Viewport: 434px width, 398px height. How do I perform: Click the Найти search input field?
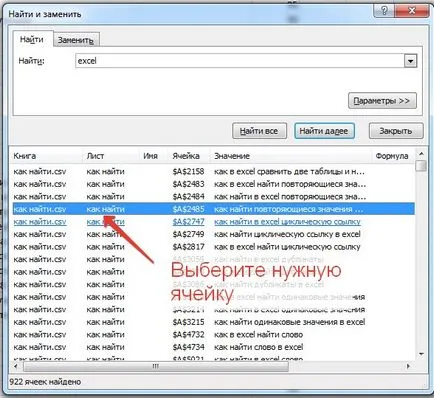coord(239,61)
